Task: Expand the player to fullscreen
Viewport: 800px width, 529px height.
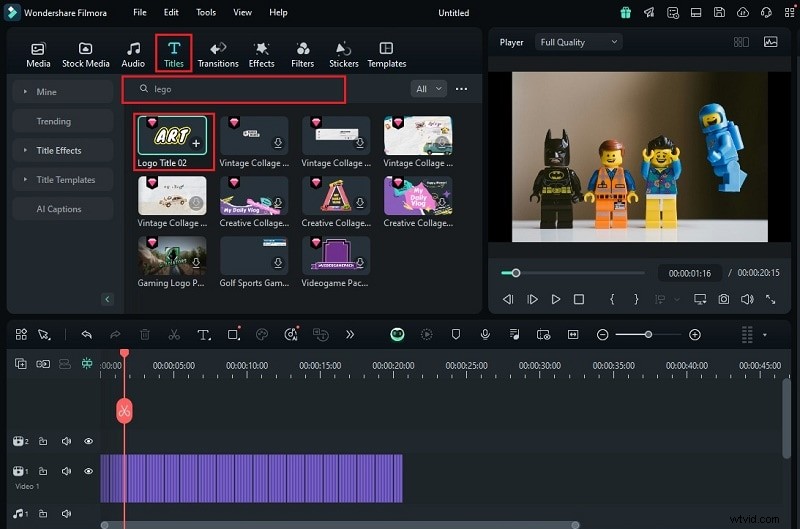Action: tap(770, 299)
